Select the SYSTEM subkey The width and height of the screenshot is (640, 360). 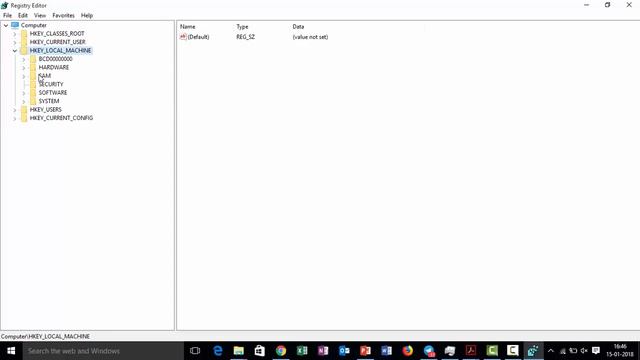[49, 101]
